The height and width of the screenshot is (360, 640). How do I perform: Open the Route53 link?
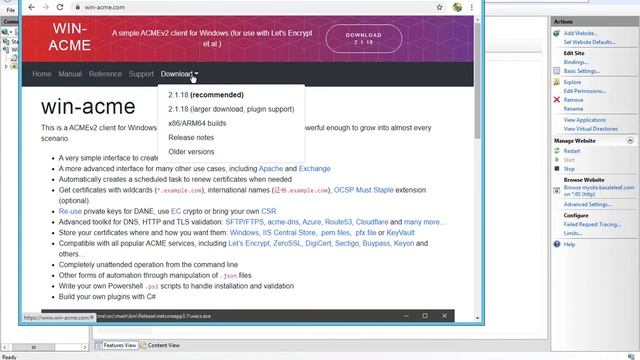point(338,222)
